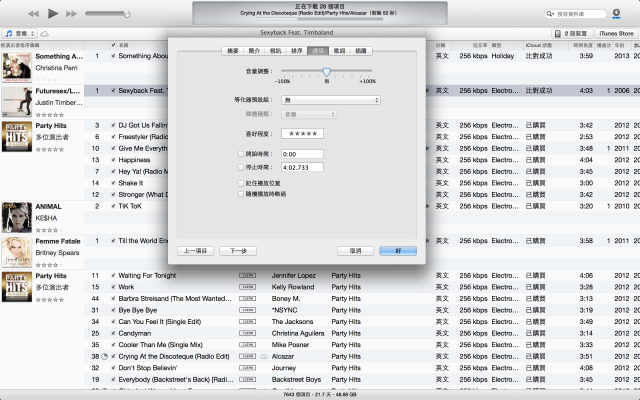Click the Christina Perri artist label
Viewport: 640px width, 400px height.
[56, 68]
